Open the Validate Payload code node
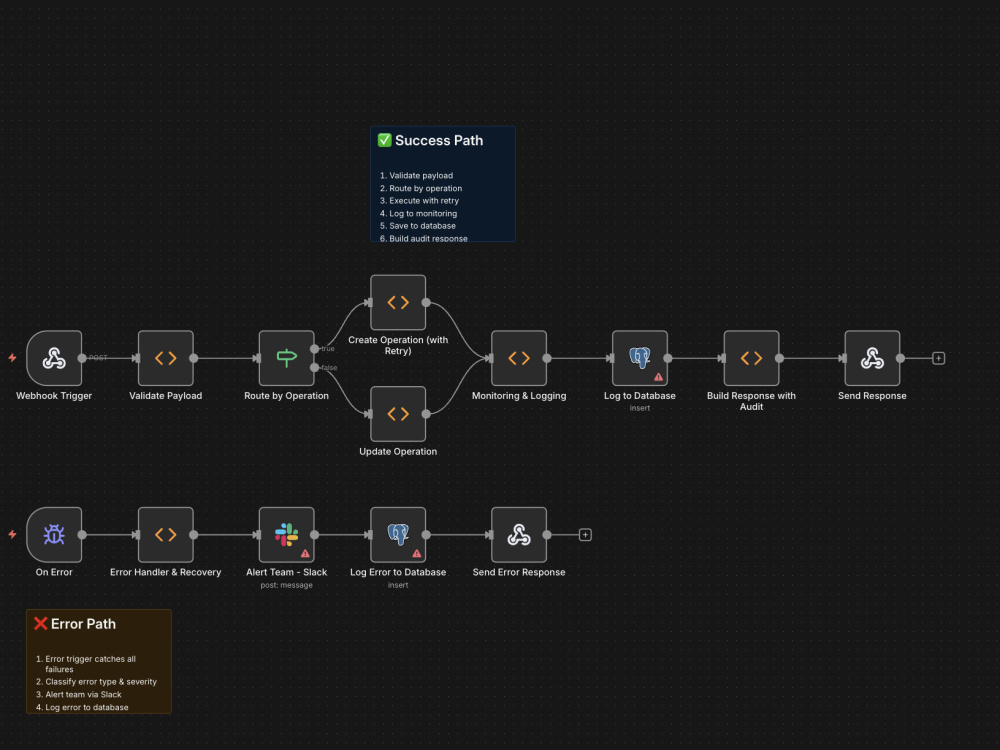 pos(166,358)
